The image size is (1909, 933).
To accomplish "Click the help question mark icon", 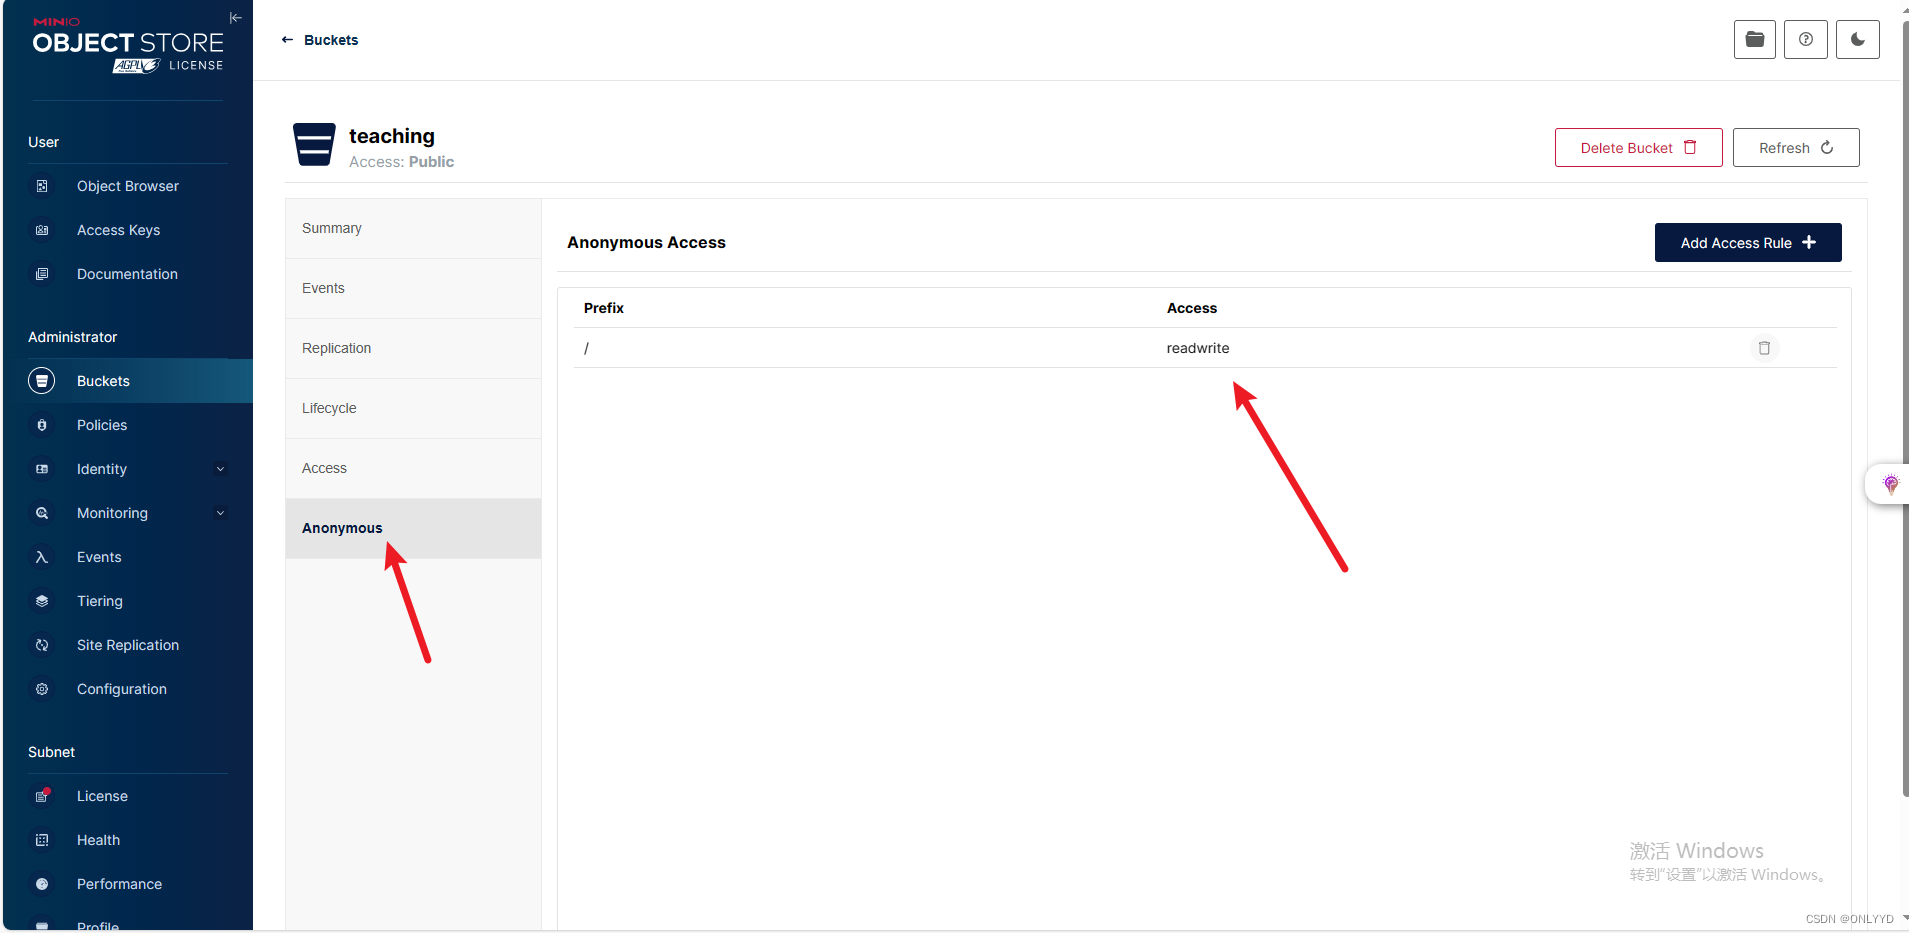I will pos(1805,40).
